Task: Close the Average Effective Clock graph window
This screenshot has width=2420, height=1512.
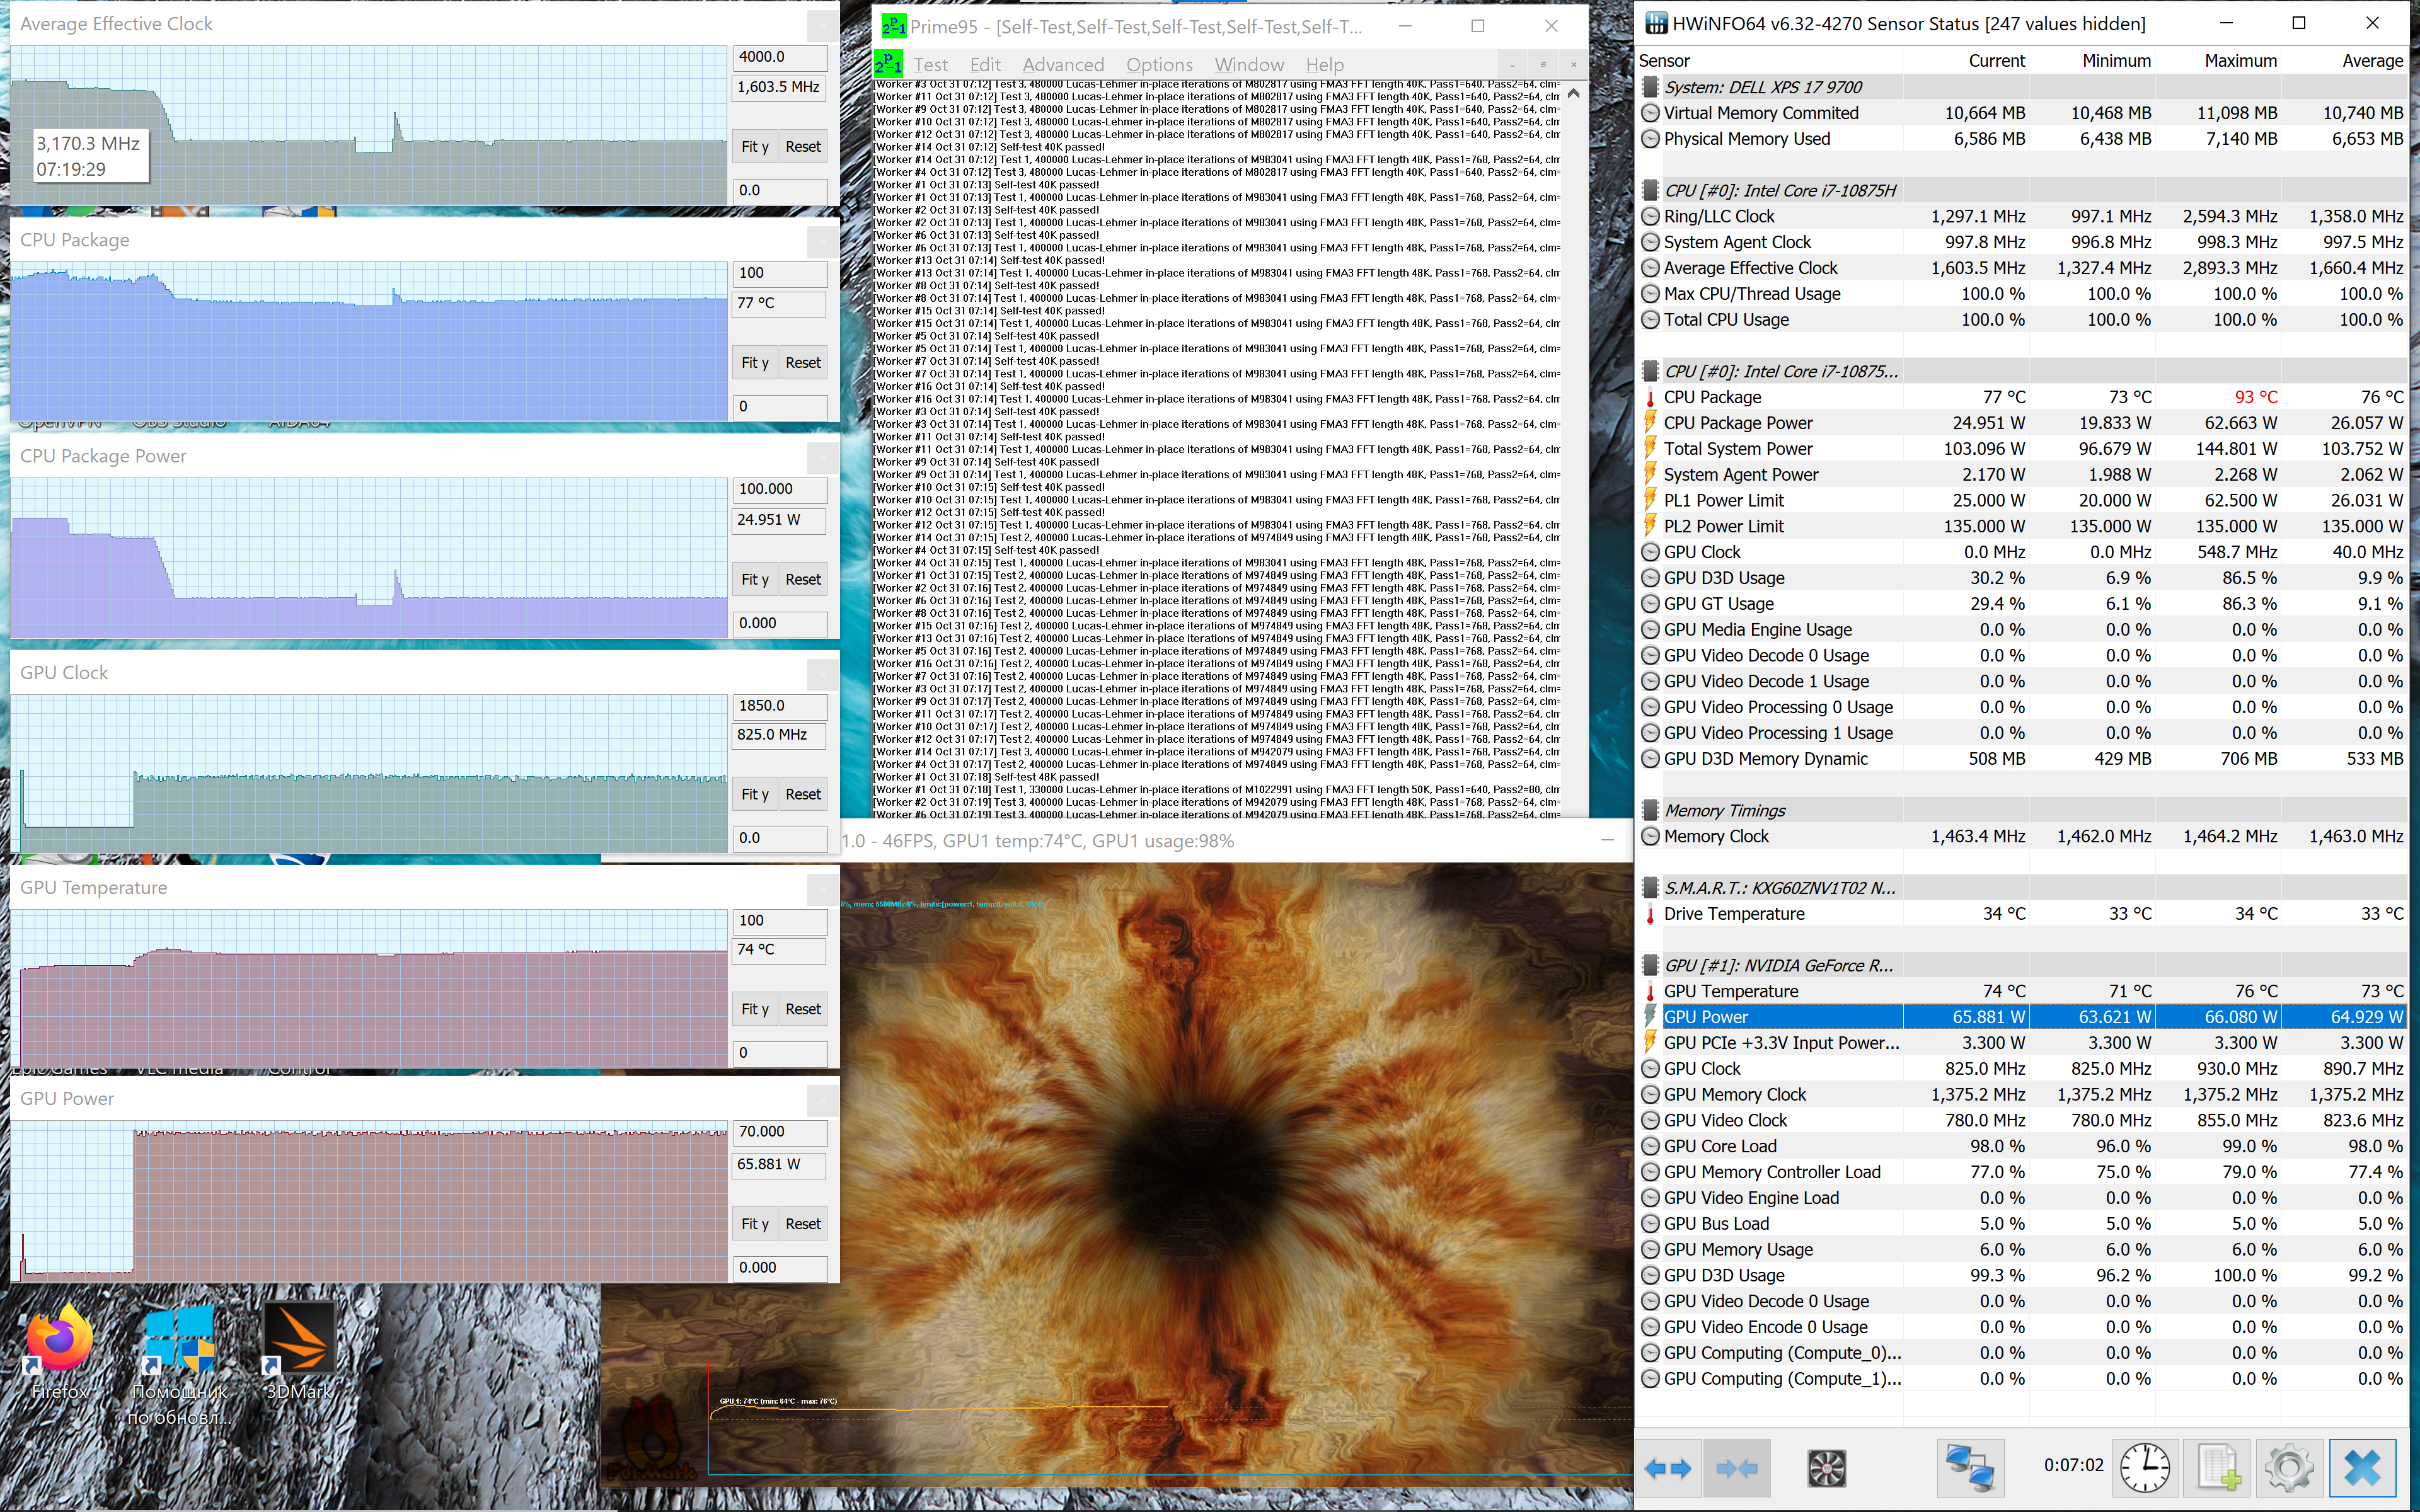Action: coord(822,25)
